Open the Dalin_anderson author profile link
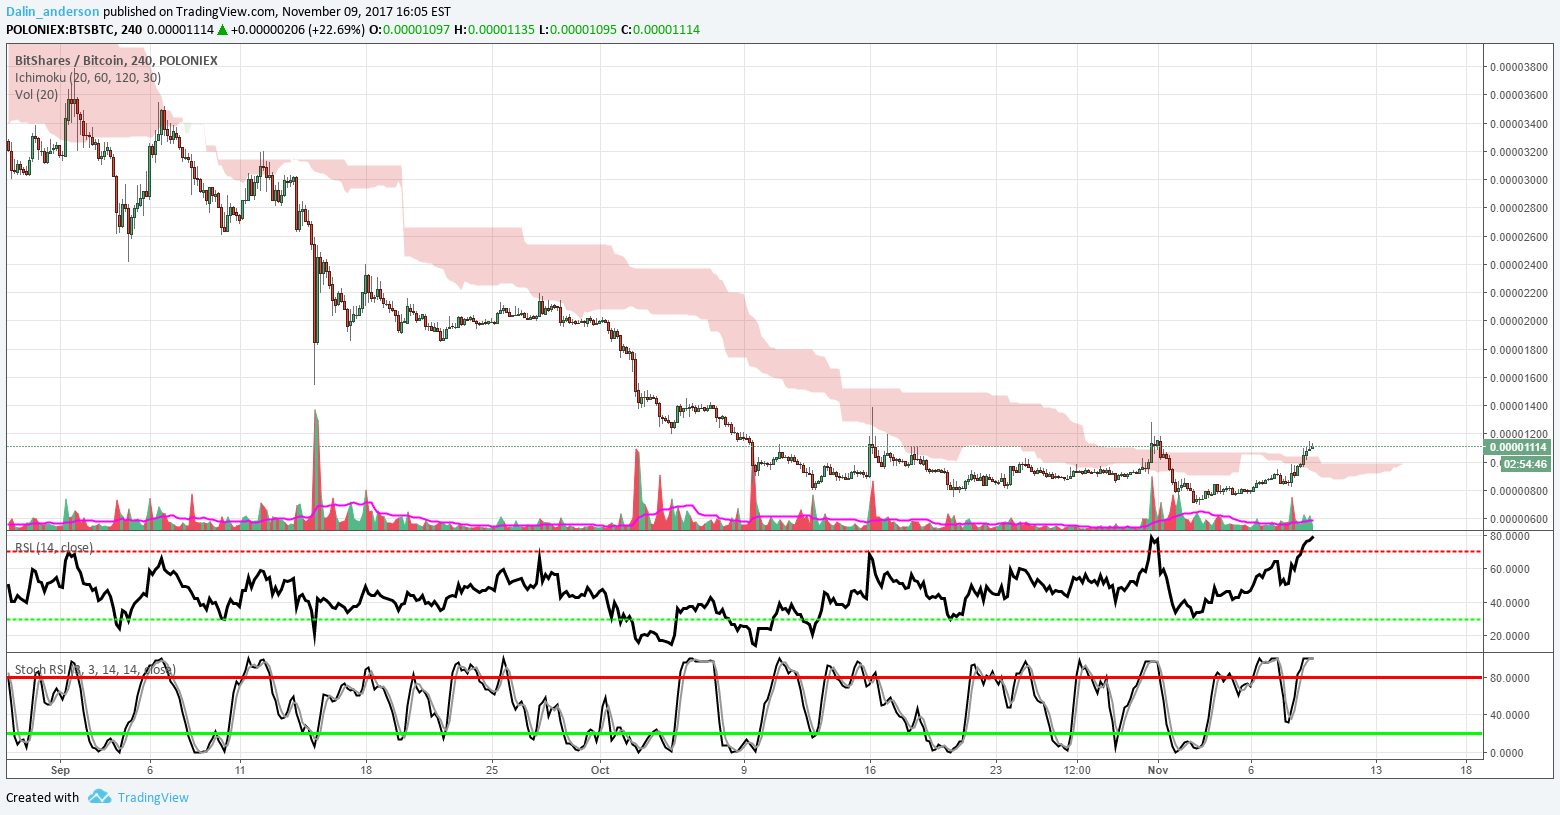Image resolution: width=1560 pixels, height=815 pixels. pos(53,12)
